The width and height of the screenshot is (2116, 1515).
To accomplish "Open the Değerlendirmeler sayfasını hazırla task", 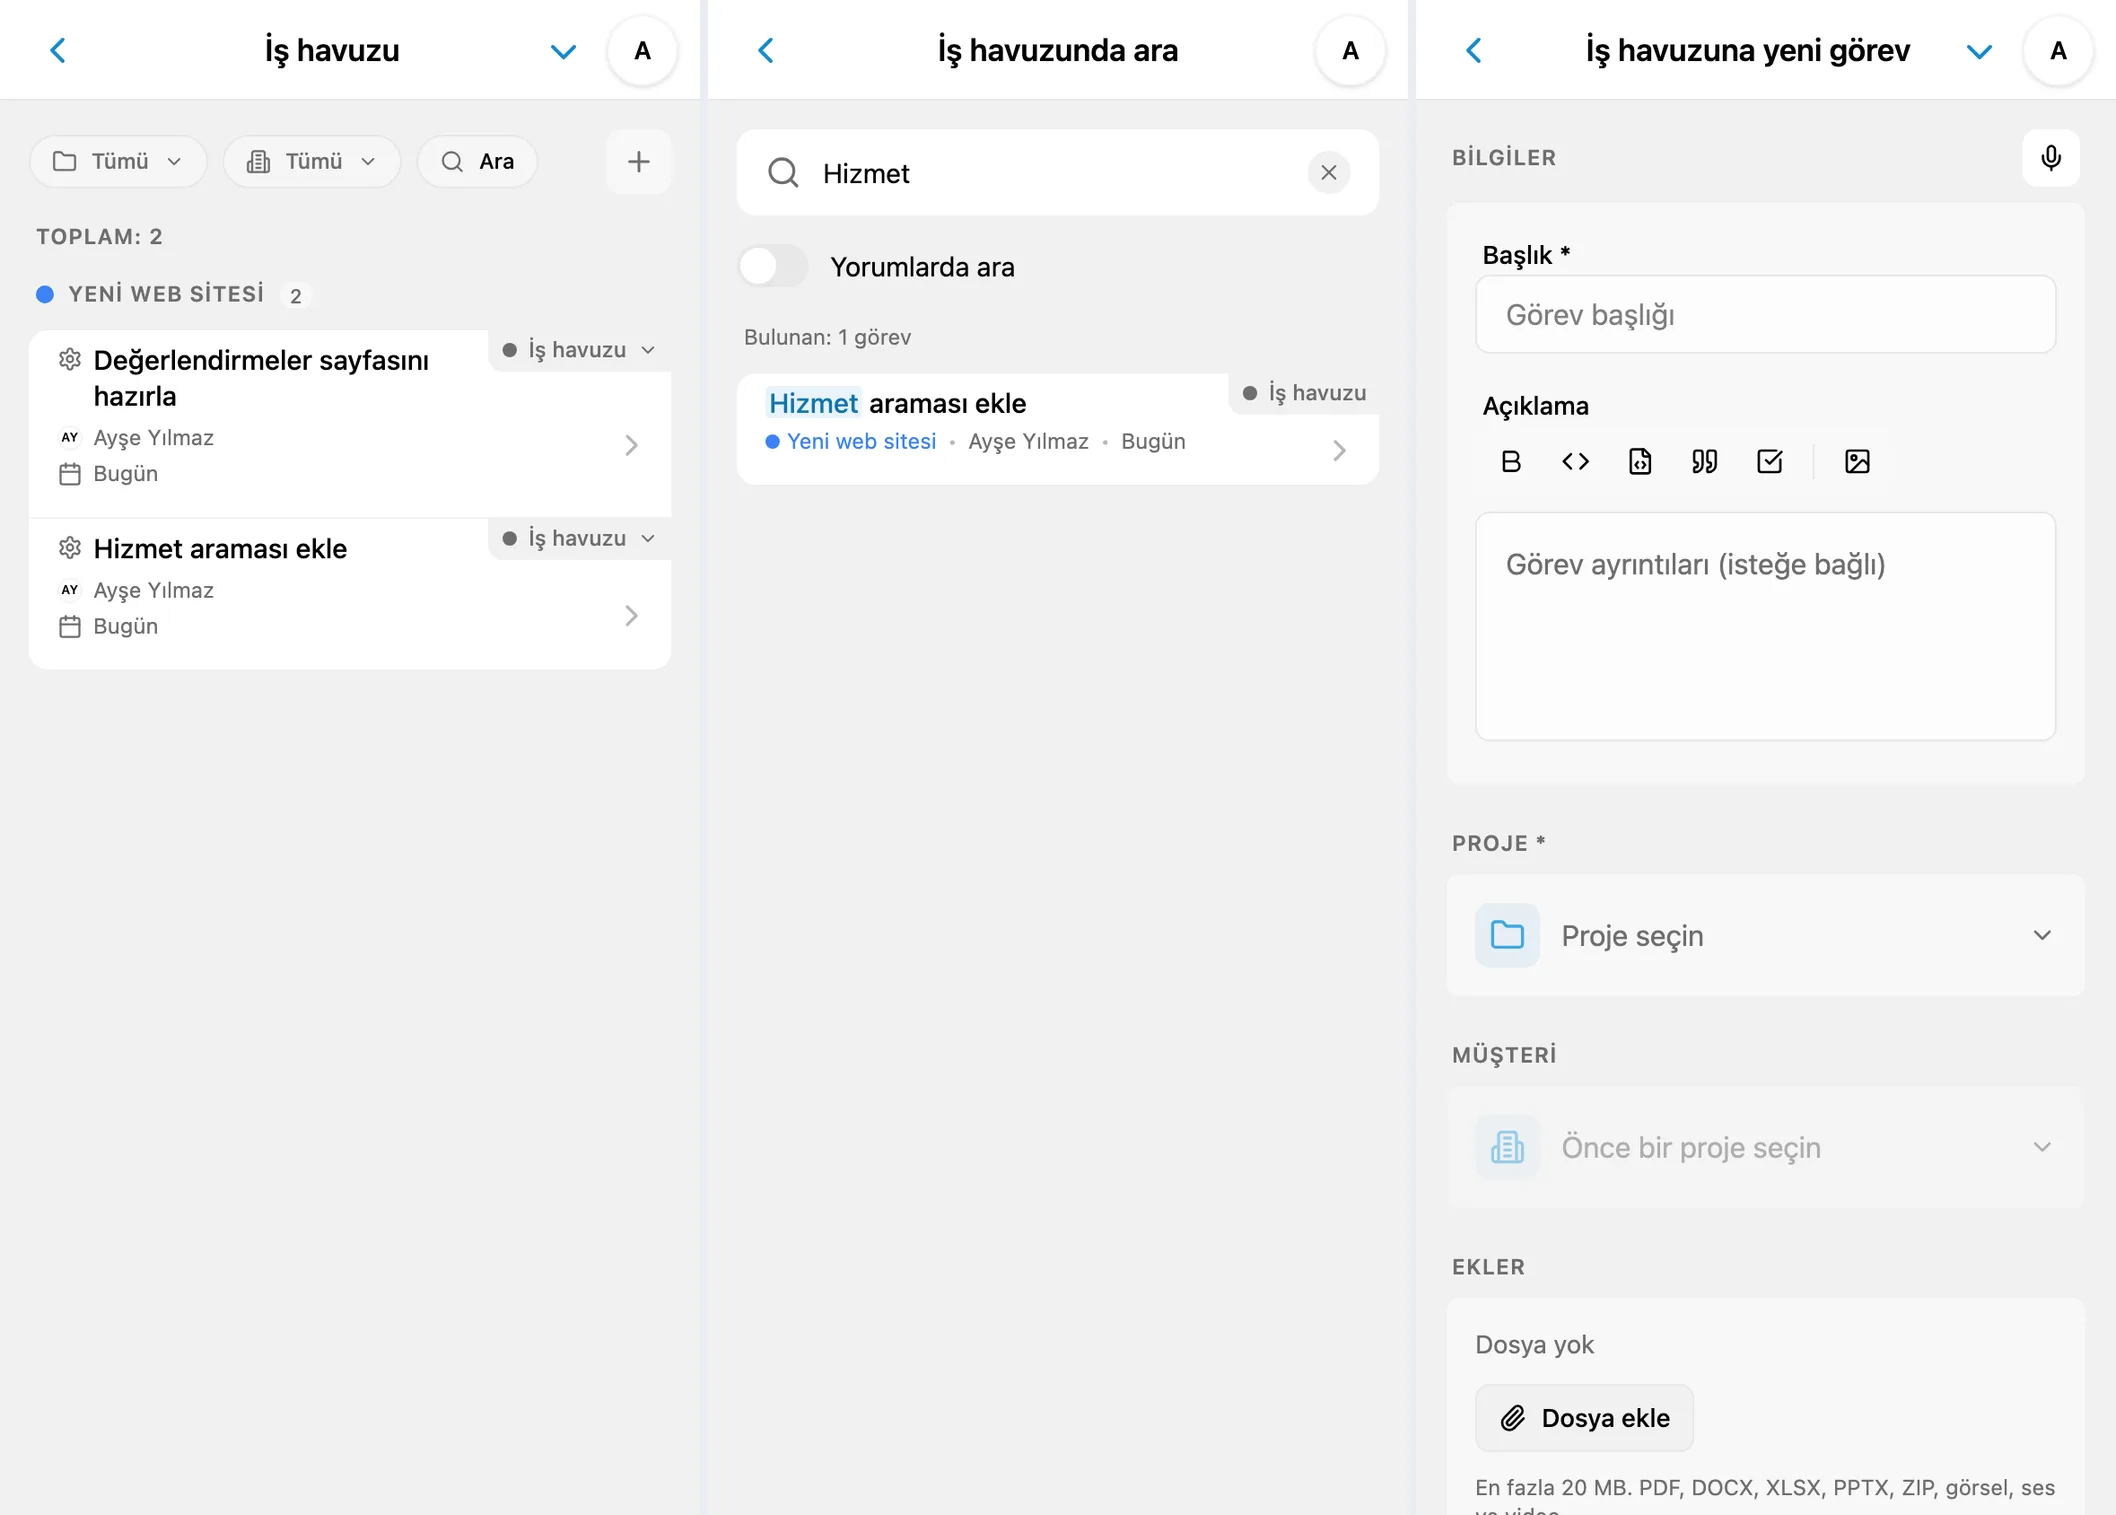I will tap(350, 423).
